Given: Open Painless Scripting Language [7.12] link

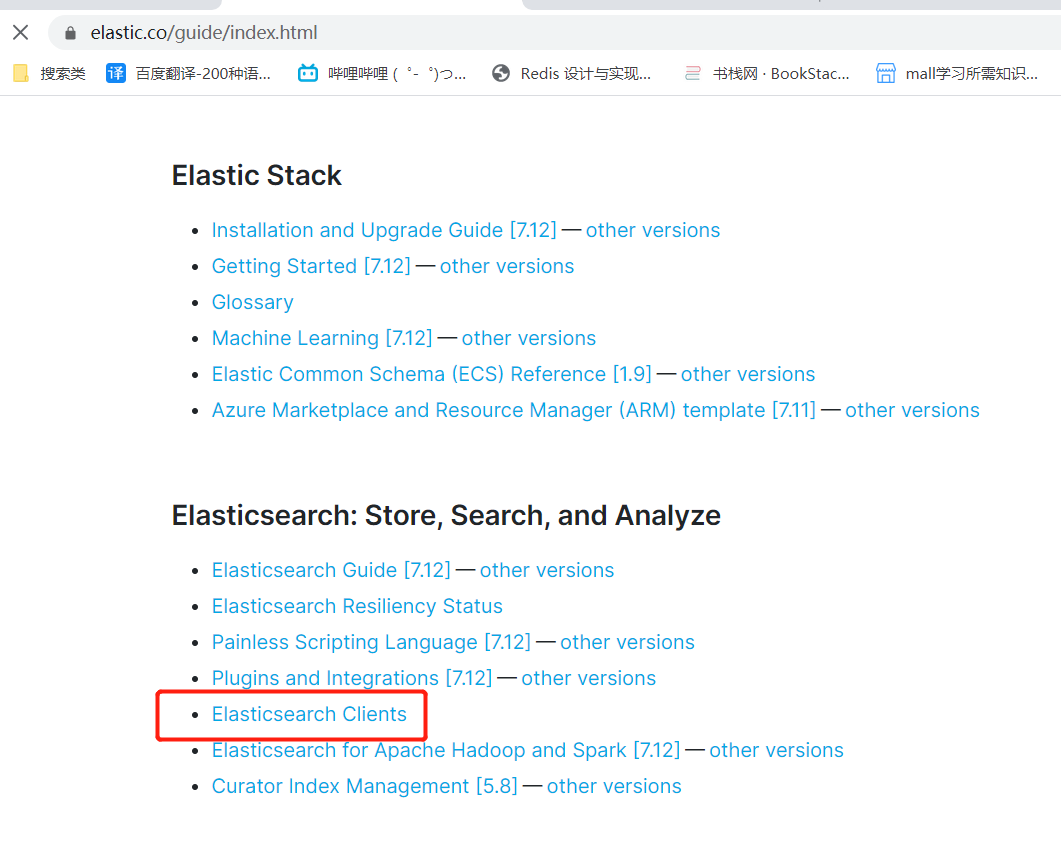Looking at the screenshot, I should (x=371, y=641).
